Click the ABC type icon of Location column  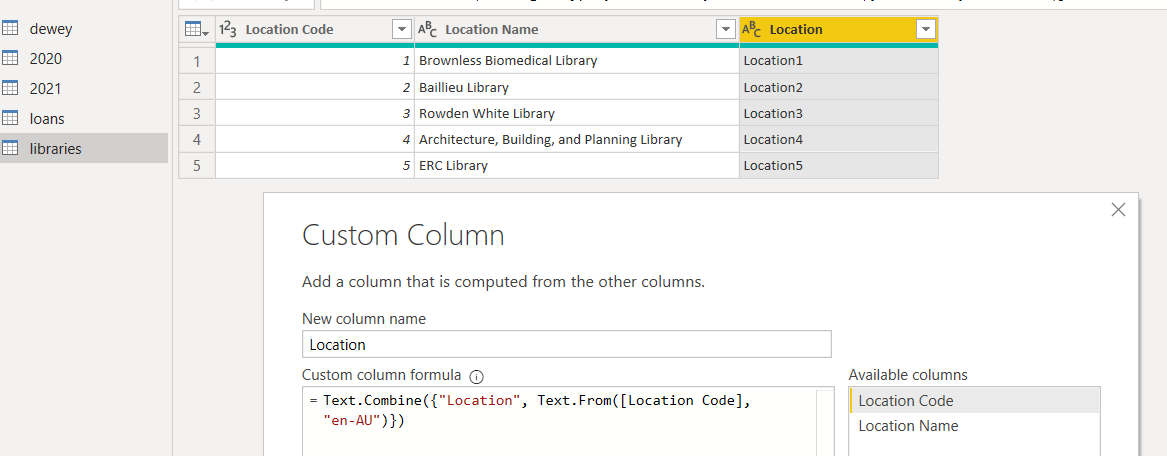(751, 30)
